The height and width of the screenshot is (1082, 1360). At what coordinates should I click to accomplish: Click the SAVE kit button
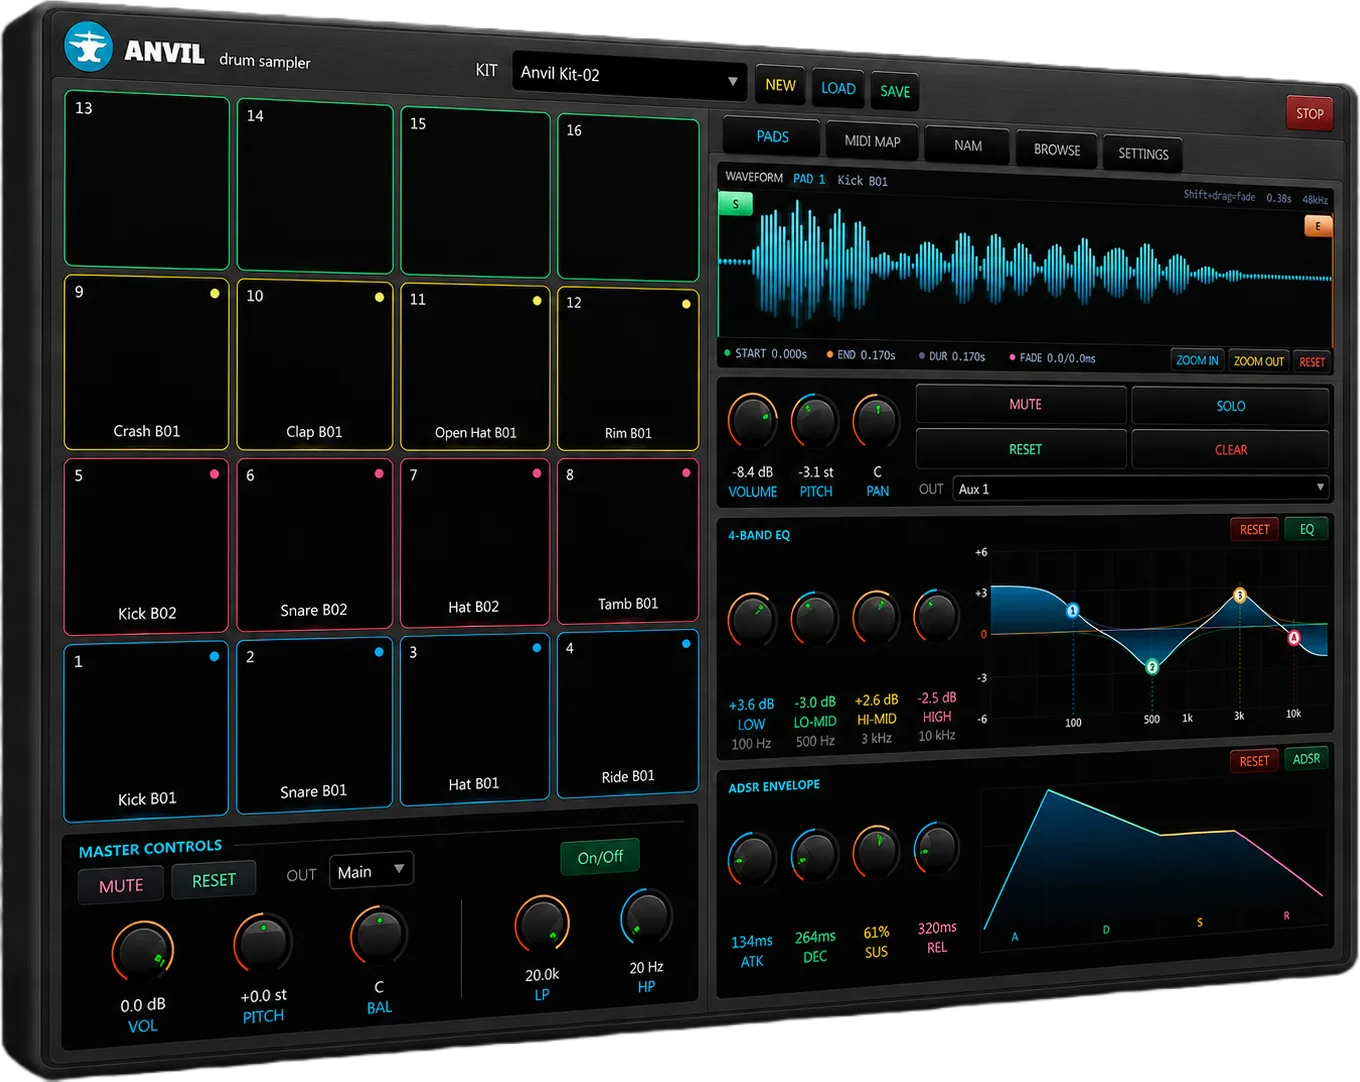(895, 91)
